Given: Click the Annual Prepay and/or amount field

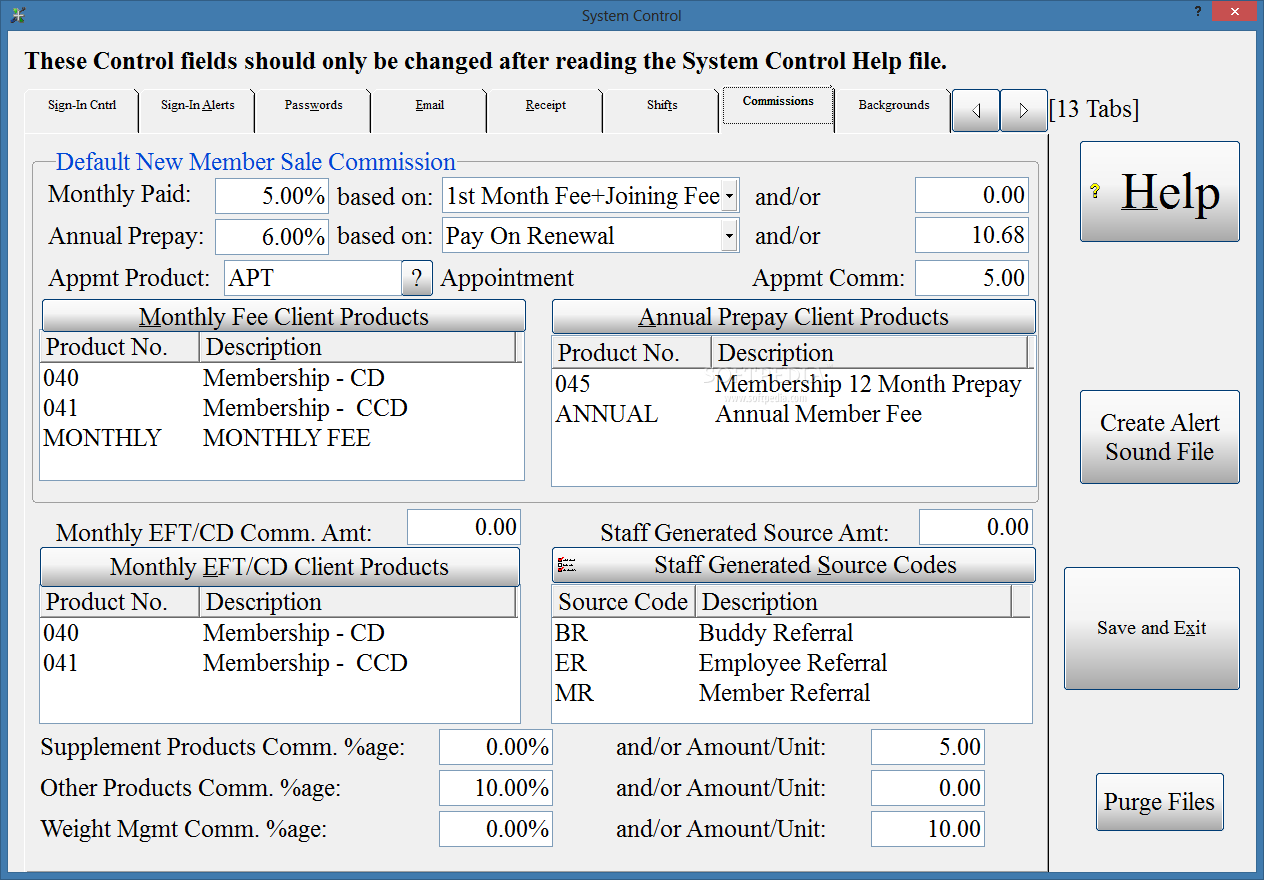Looking at the screenshot, I should pyautogui.click(x=972, y=237).
